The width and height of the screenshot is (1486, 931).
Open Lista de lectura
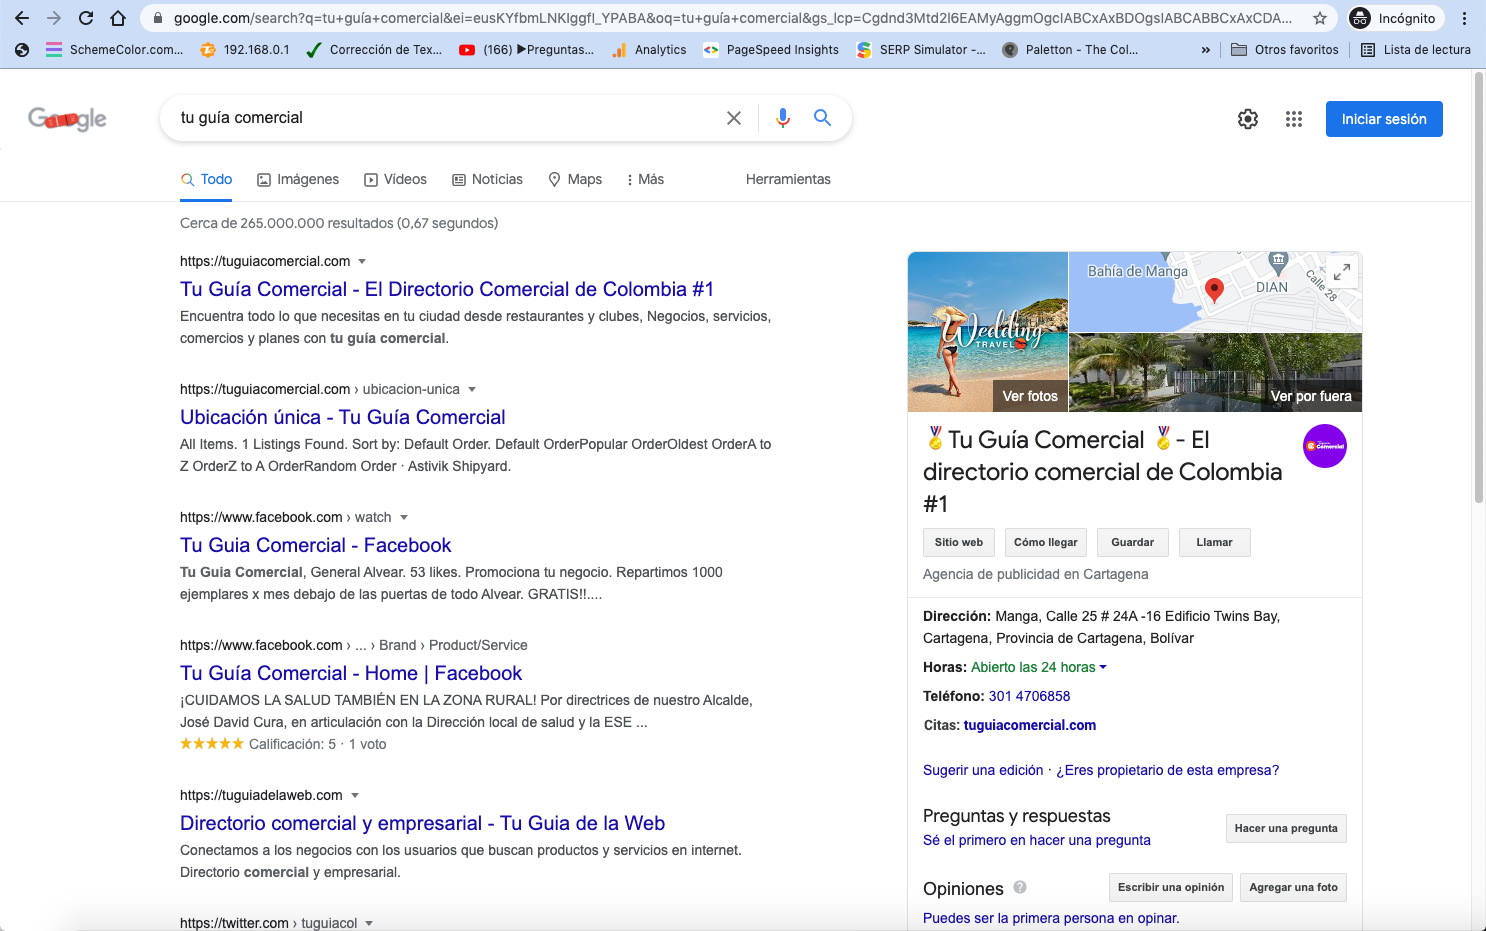(1416, 49)
